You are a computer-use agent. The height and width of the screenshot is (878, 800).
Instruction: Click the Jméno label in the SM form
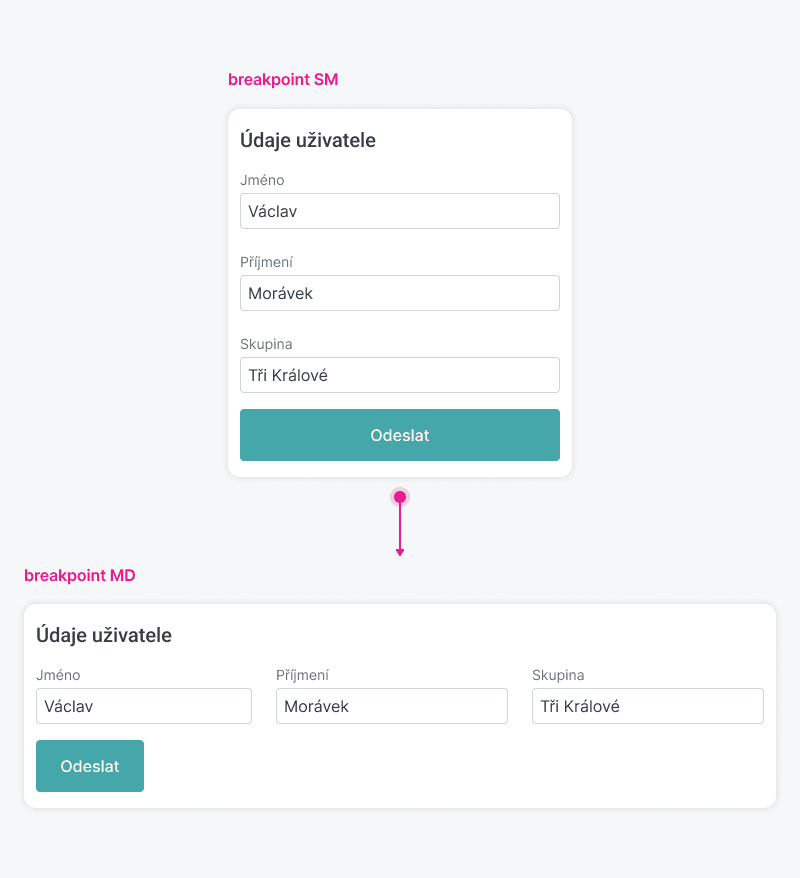pyautogui.click(x=262, y=180)
